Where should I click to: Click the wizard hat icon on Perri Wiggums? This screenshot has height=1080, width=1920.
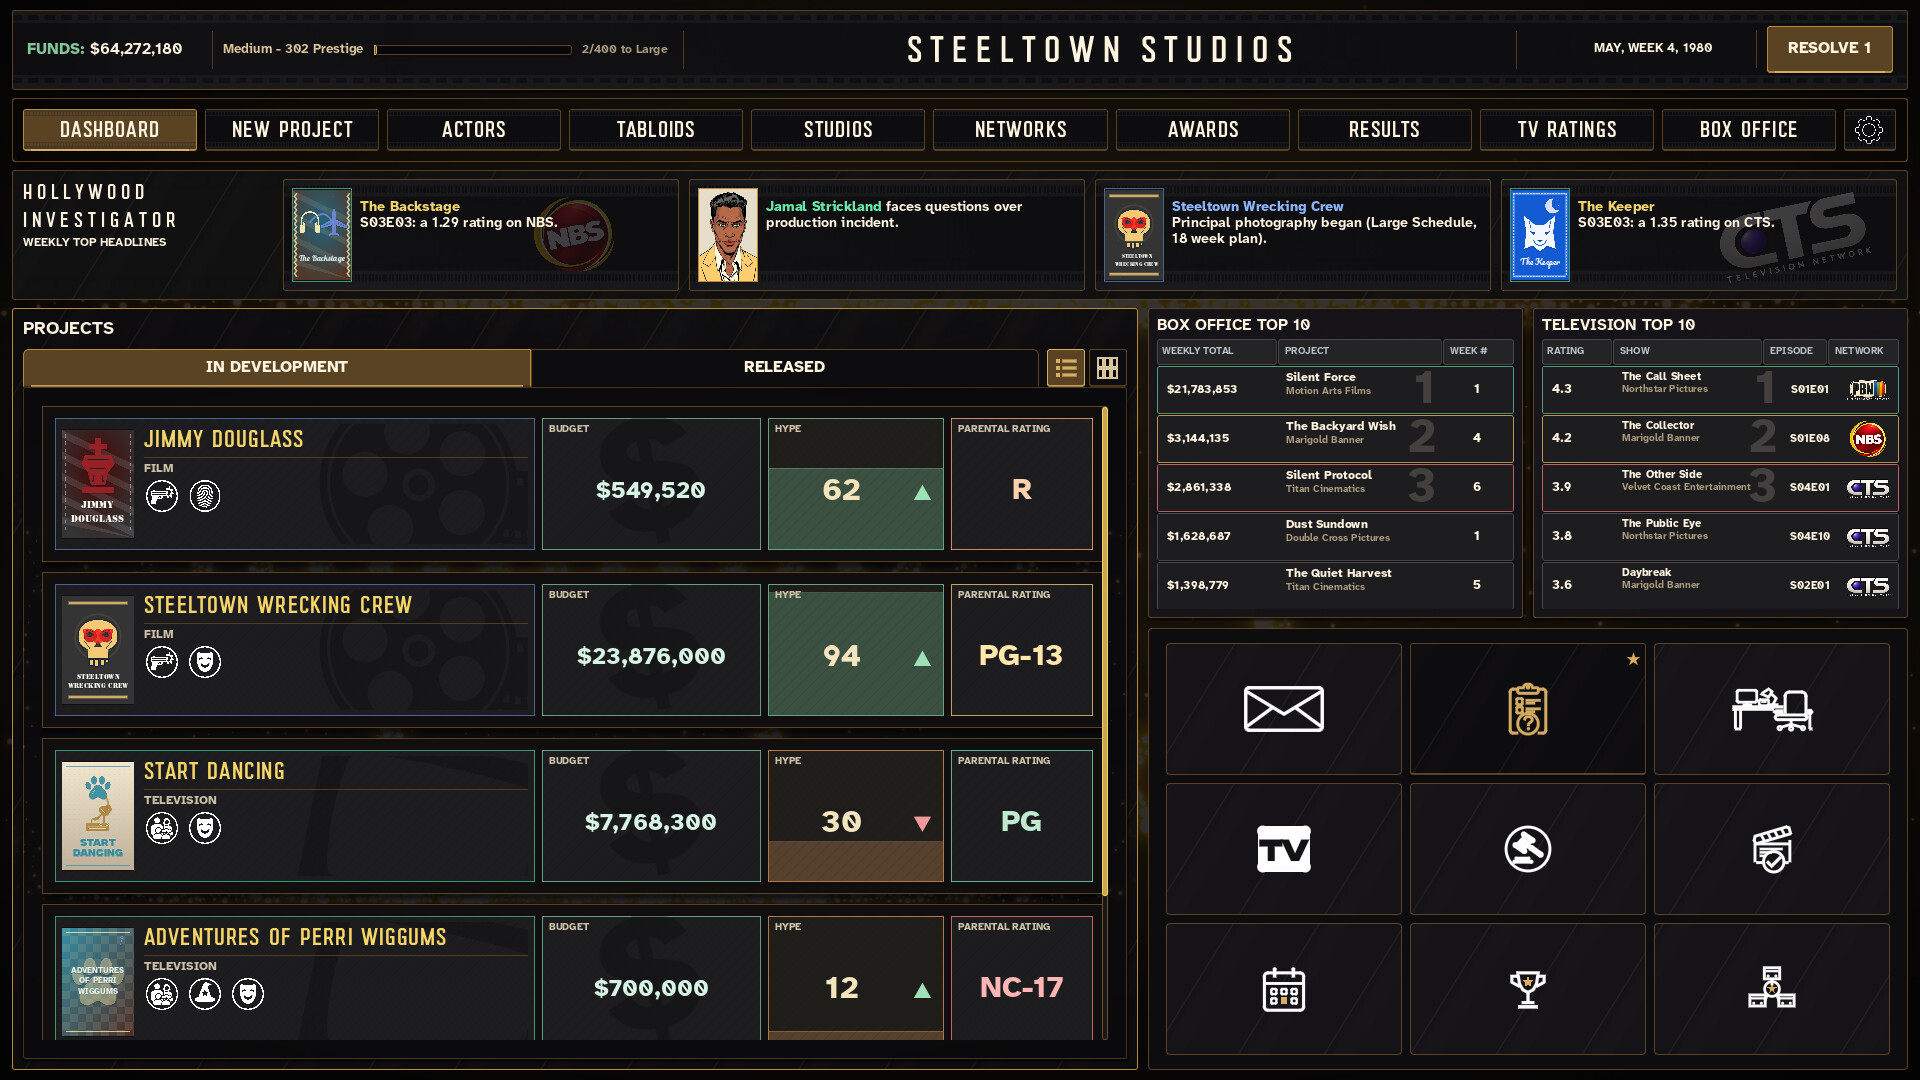coord(205,994)
